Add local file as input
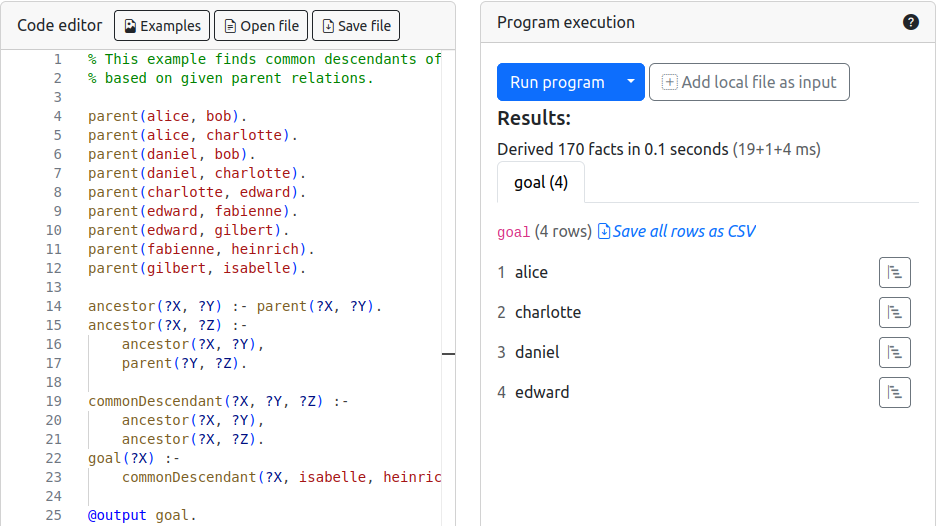937x526 pixels. [749, 82]
